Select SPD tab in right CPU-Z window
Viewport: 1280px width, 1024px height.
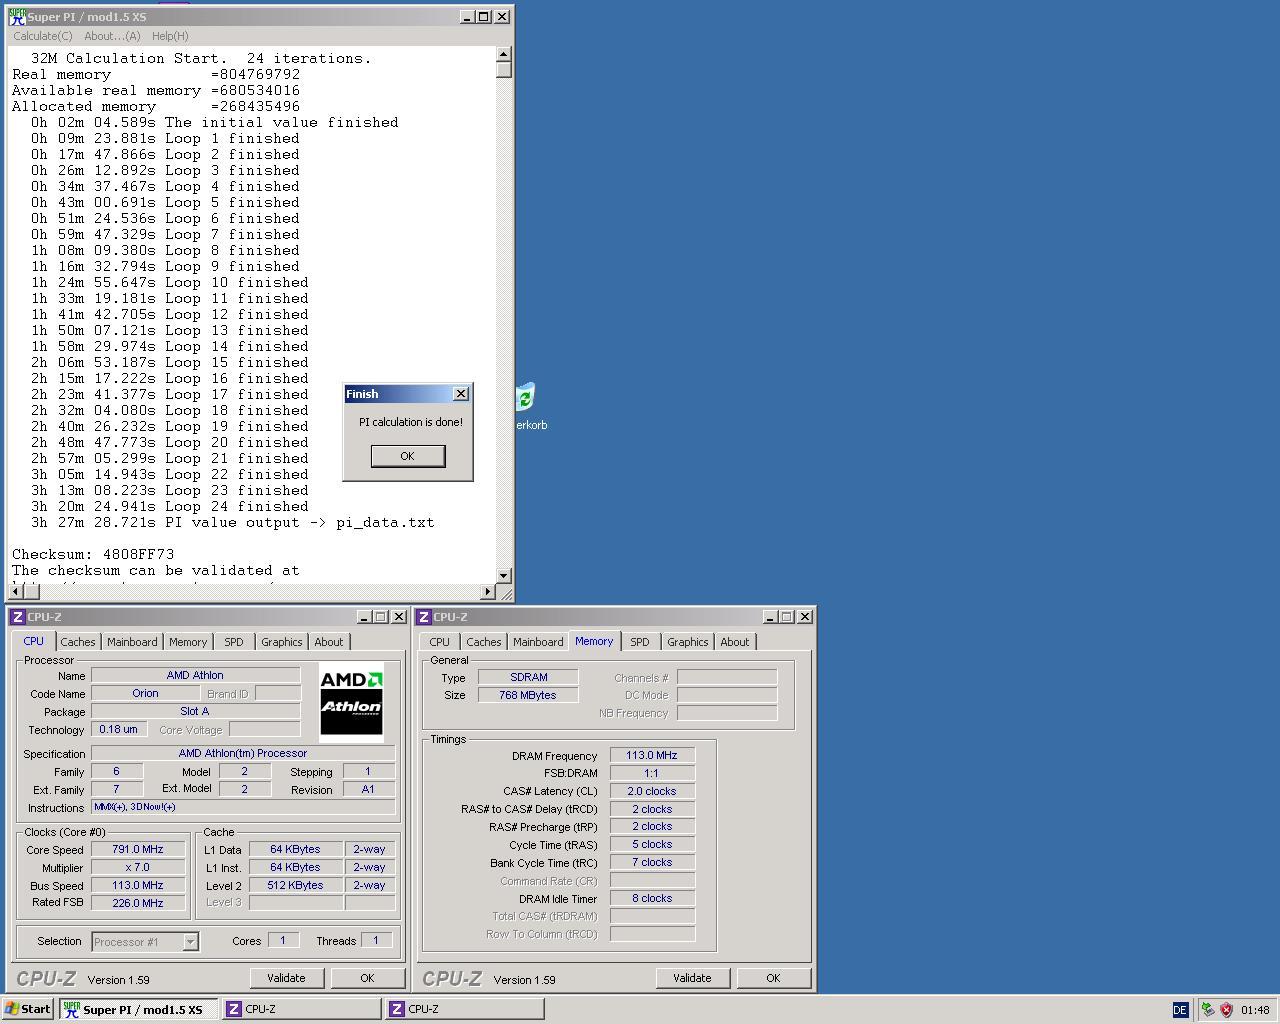tap(640, 642)
